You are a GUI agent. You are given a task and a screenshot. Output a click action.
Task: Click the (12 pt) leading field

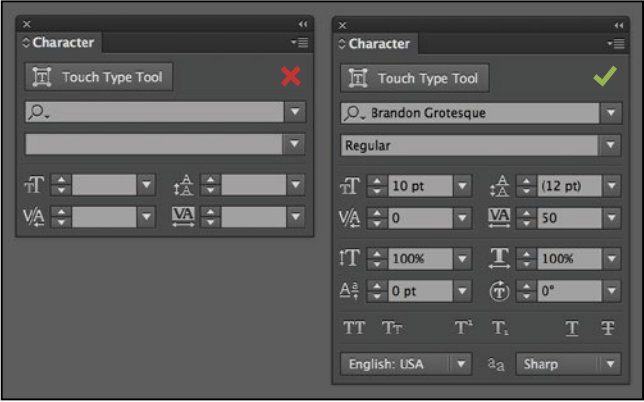click(570, 186)
